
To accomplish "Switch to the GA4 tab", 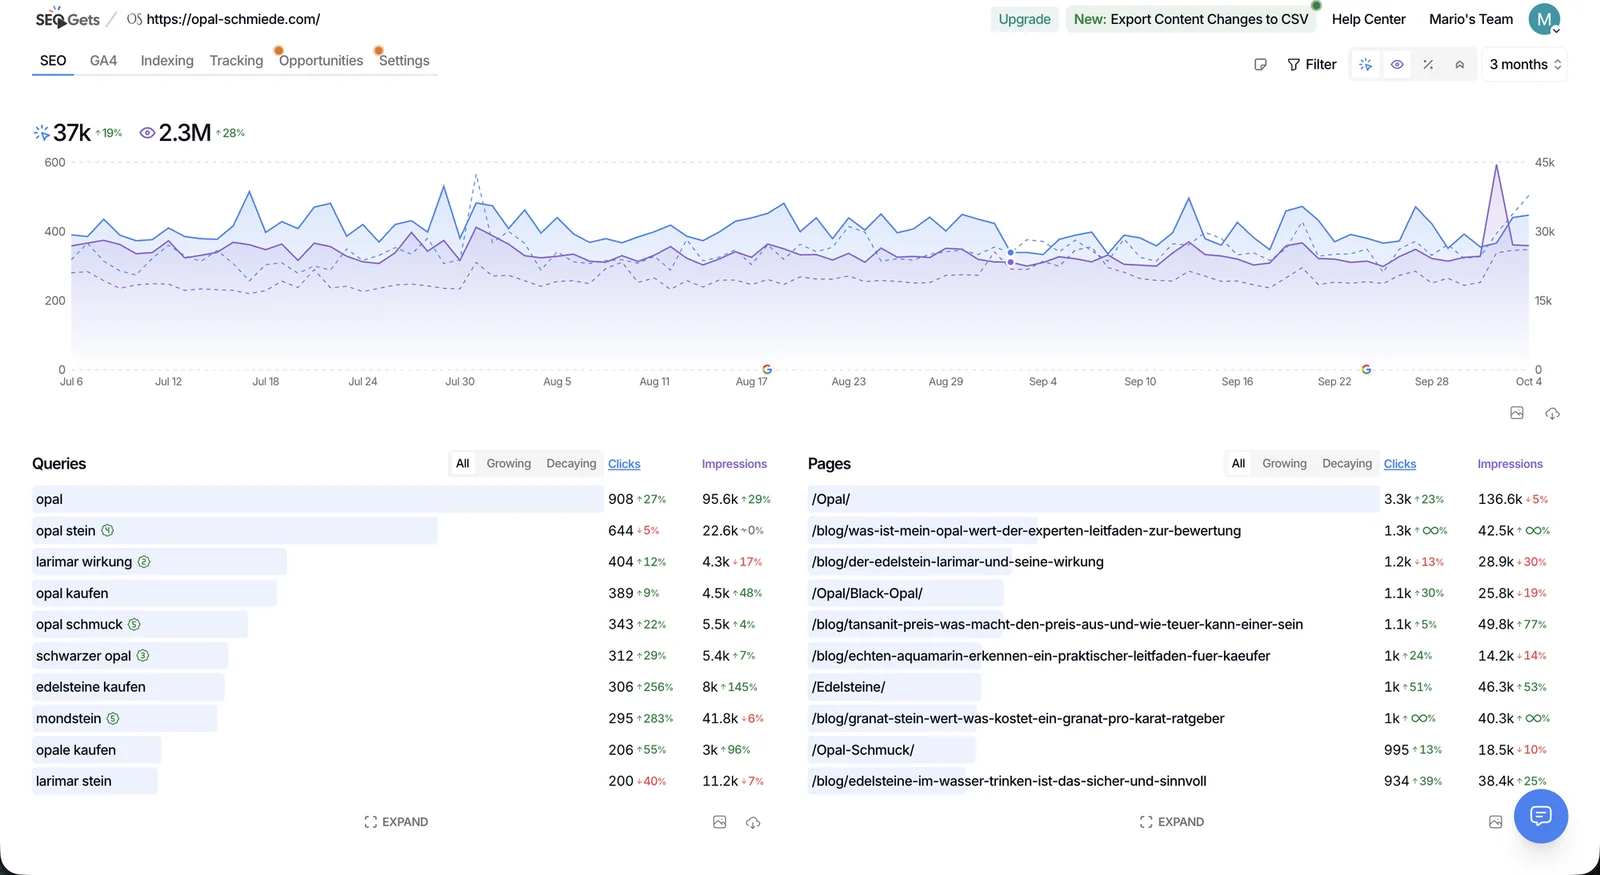I will (x=103, y=60).
